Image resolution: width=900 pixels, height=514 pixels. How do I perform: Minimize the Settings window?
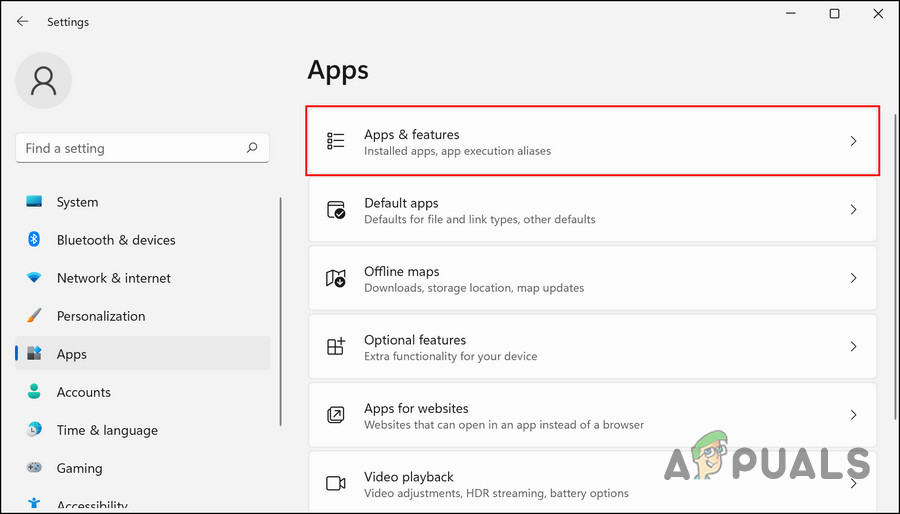(x=791, y=14)
